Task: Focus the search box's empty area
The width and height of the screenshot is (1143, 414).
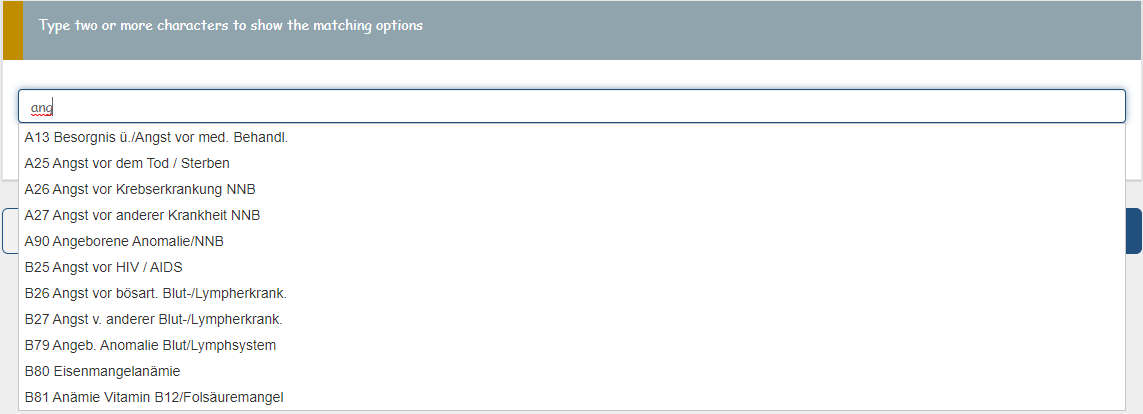Action: (600, 107)
